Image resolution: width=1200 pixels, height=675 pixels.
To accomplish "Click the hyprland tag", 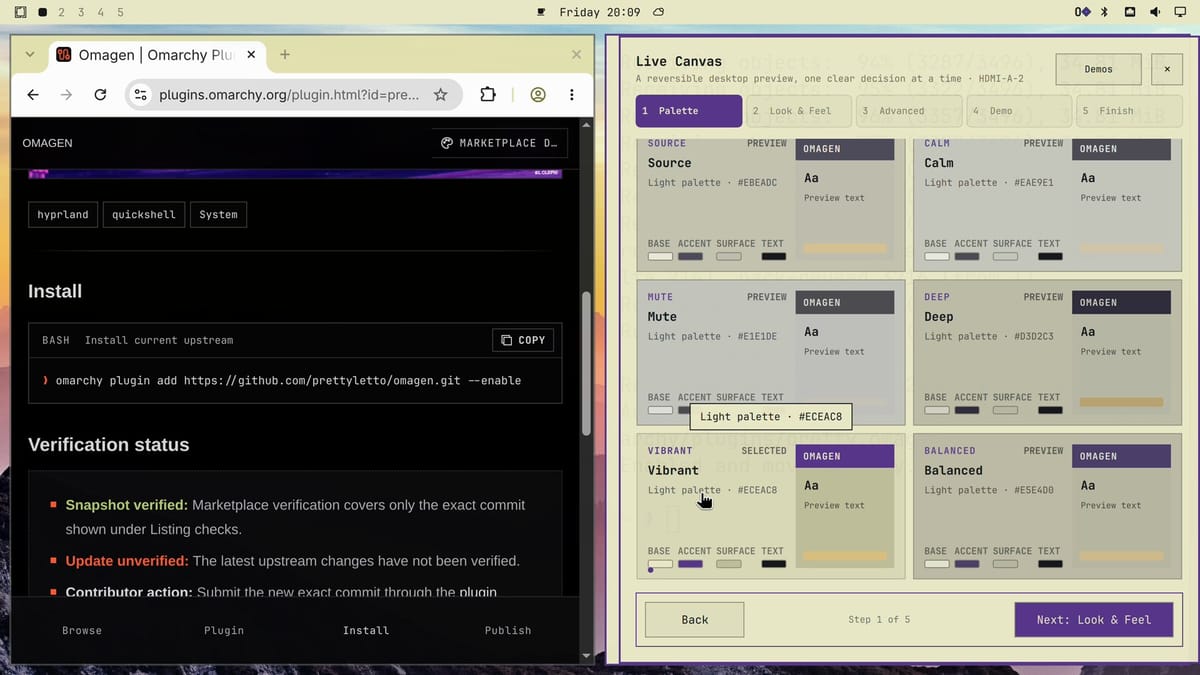I will click(x=63, y=214).
